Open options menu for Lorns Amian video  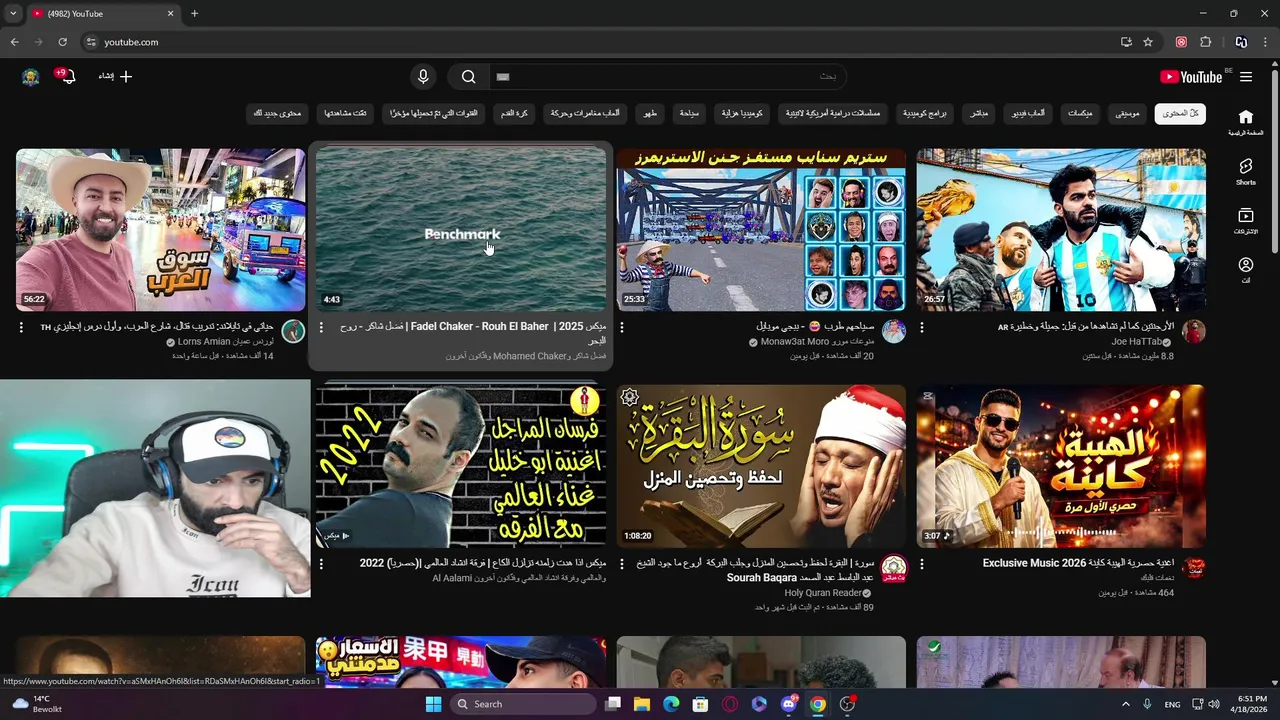[x=21, y=327]
